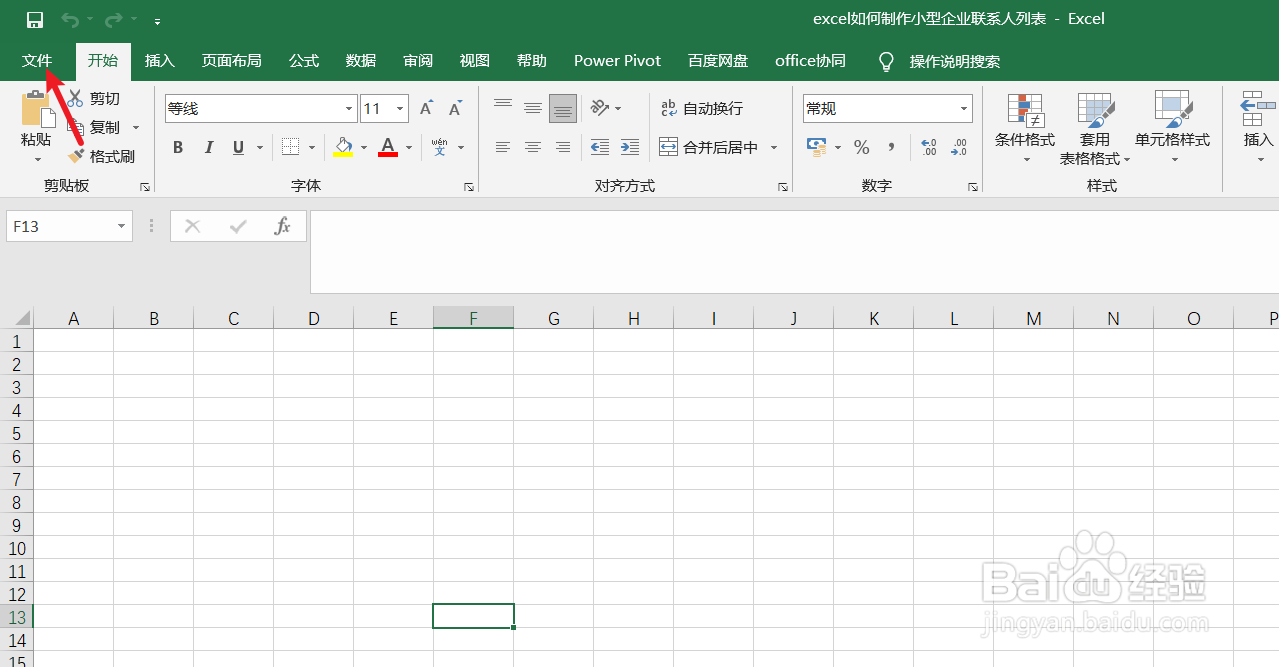Viewport: 1279px width, 667px height.
Task: Click the Name Box showing F13
Action: tap(60, 226)
